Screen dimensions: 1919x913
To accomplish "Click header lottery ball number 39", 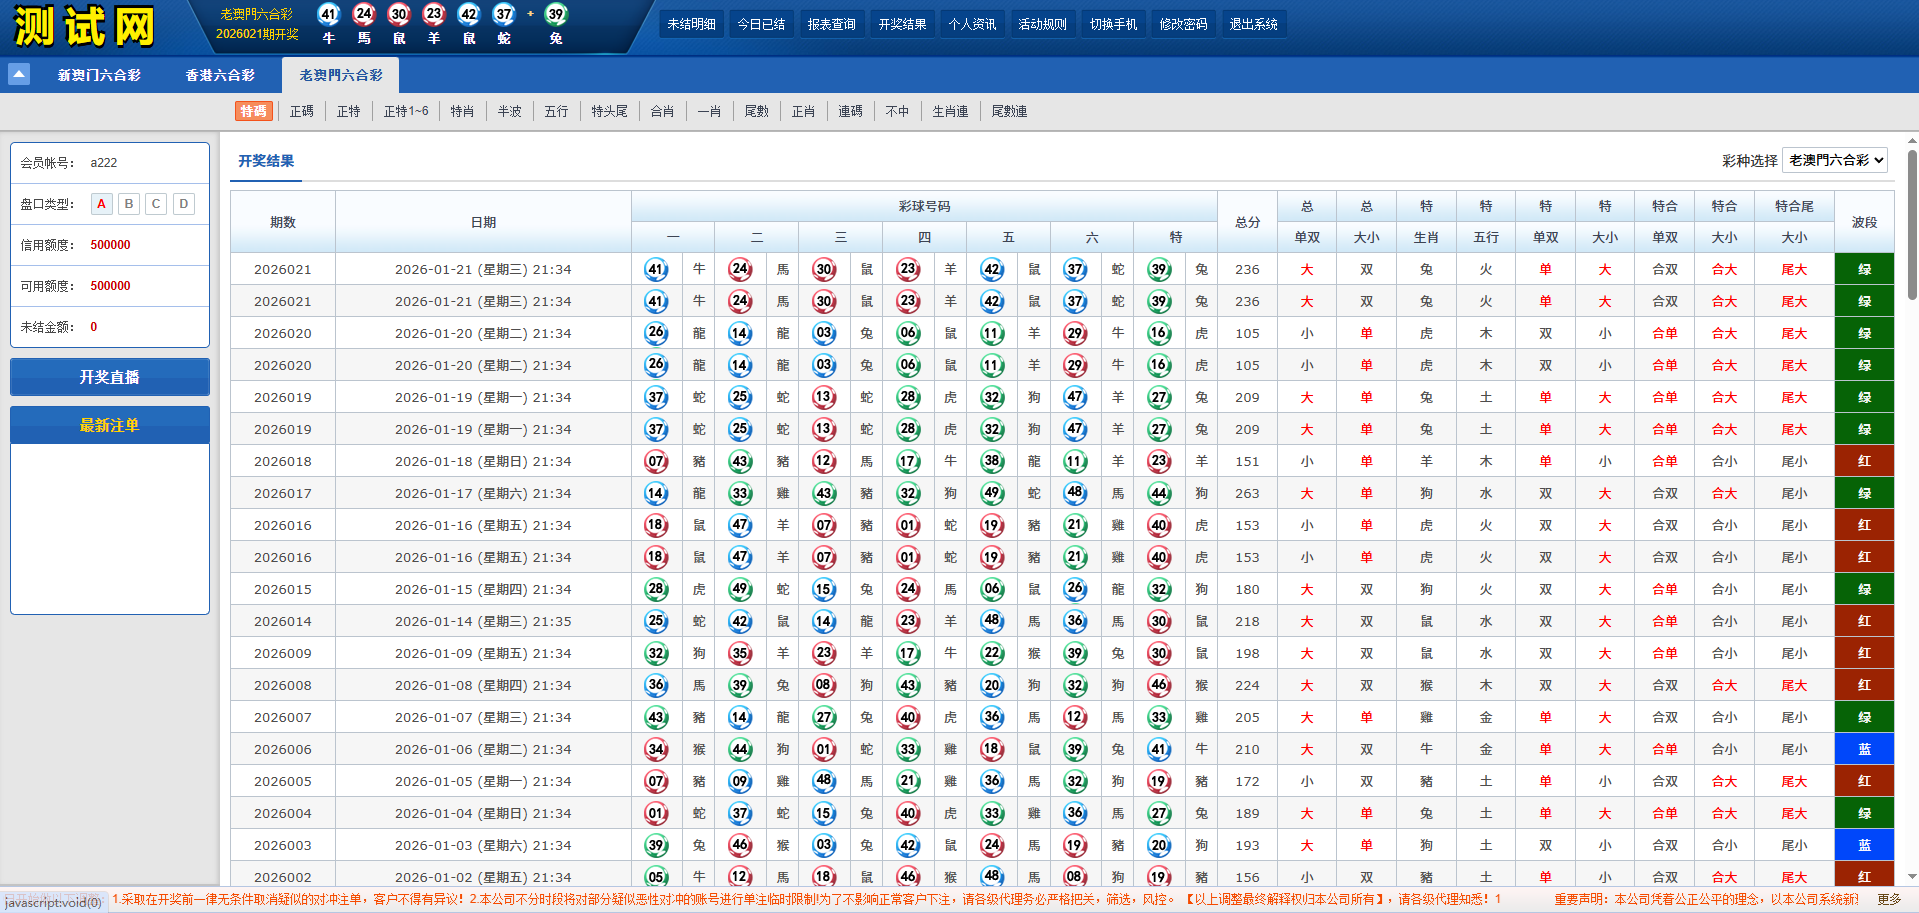I will click(x=556, y=14).
